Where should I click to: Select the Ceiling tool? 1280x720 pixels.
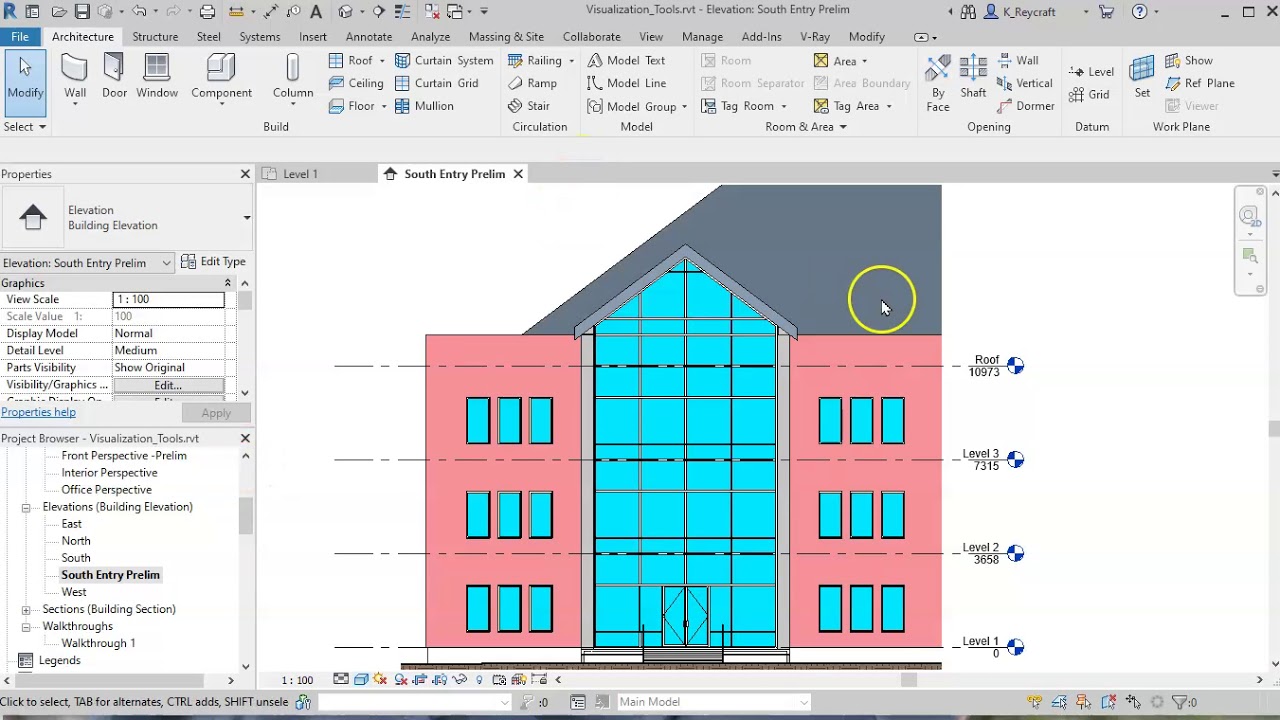coord(355,83)
